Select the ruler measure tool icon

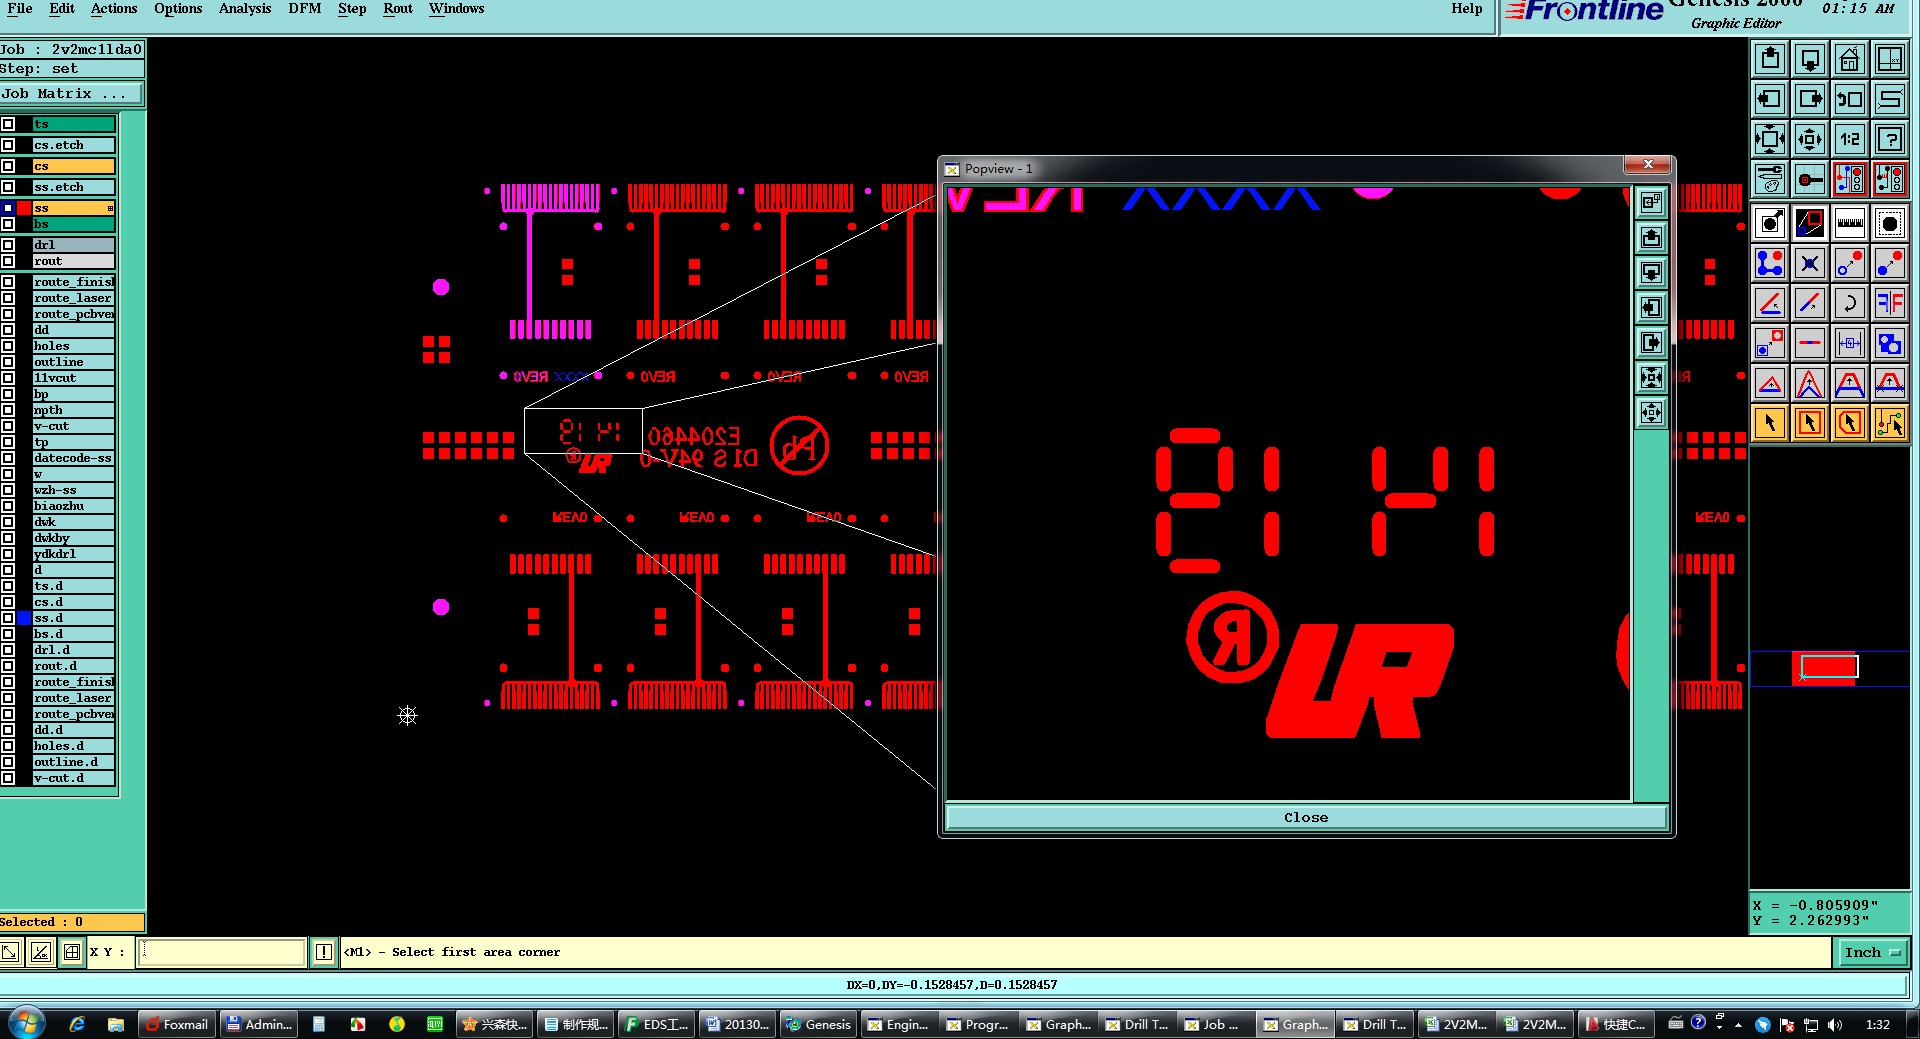coord(1850,223)
